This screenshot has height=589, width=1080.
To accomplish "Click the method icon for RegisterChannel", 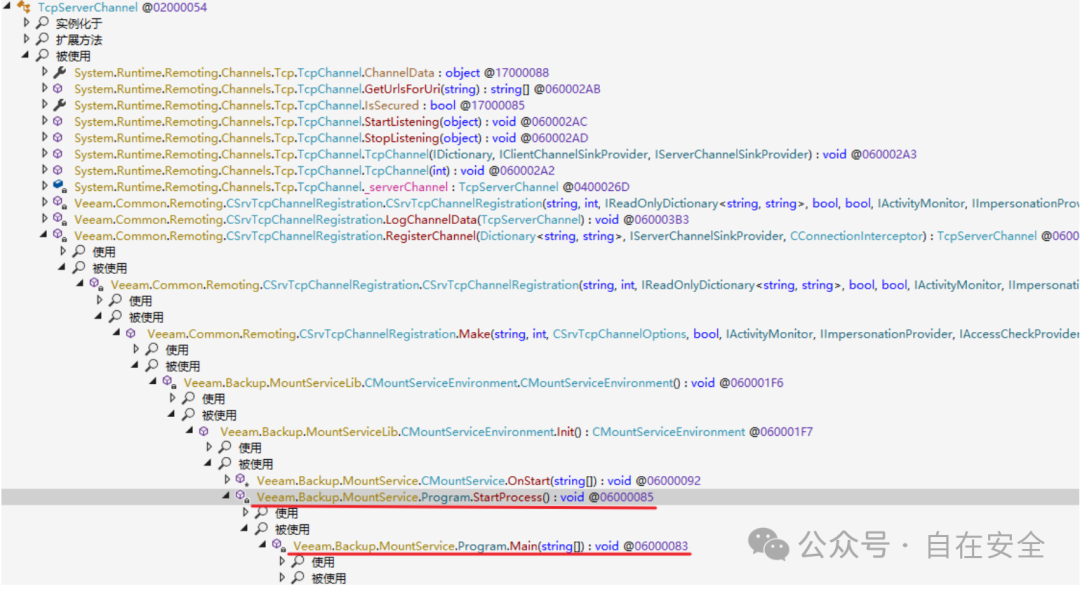I will tap(60, 236).
